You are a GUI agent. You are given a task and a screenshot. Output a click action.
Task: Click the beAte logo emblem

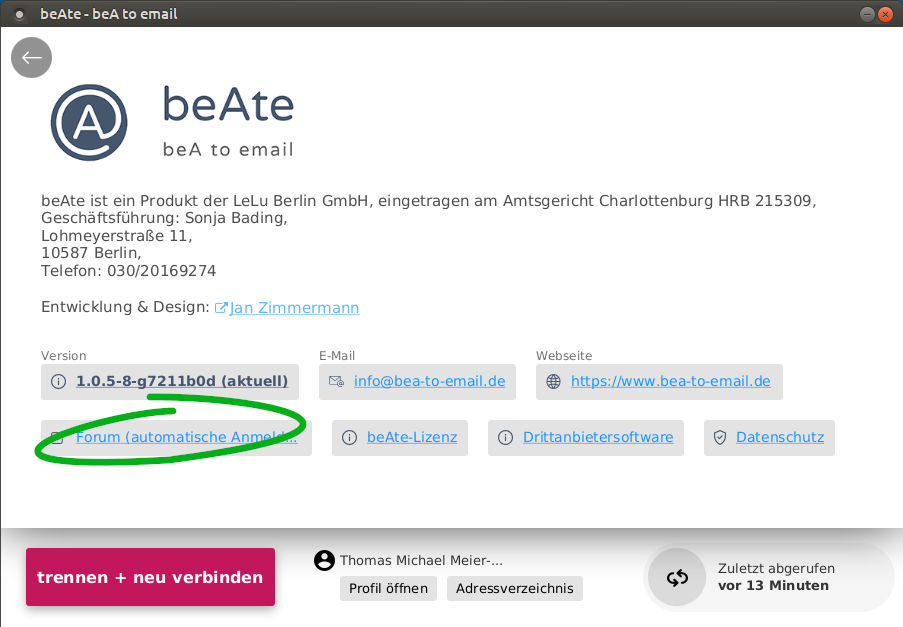tap(89, 122)
